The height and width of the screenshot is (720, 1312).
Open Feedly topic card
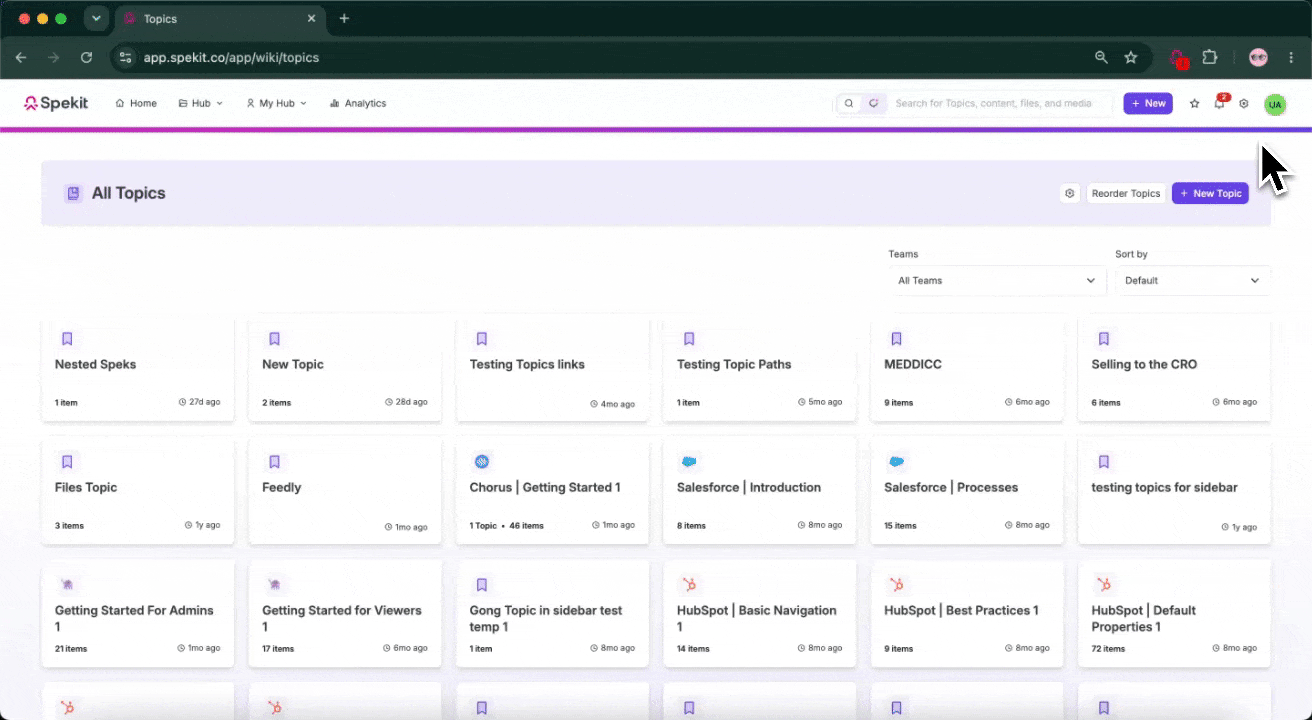click(x=345, y=491)
